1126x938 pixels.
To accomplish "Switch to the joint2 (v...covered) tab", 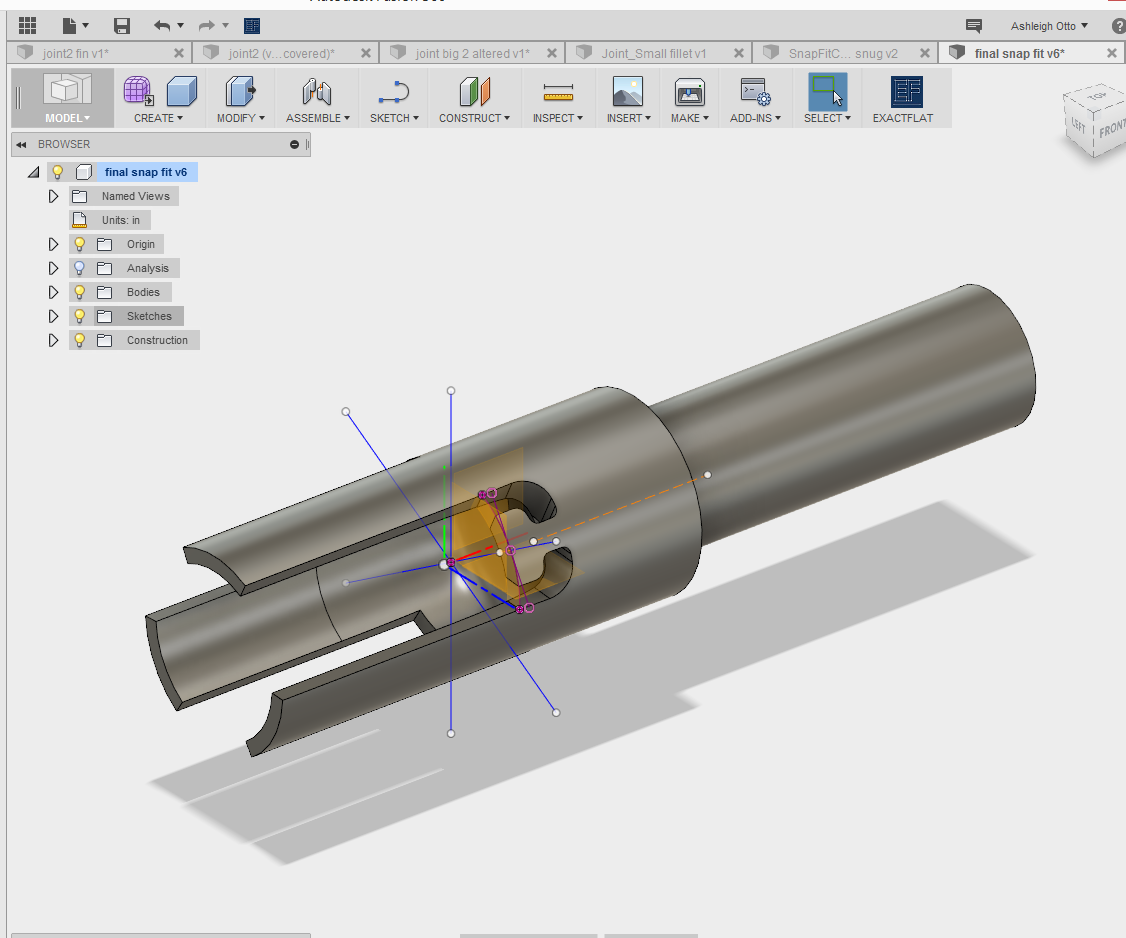I will 282,53.
